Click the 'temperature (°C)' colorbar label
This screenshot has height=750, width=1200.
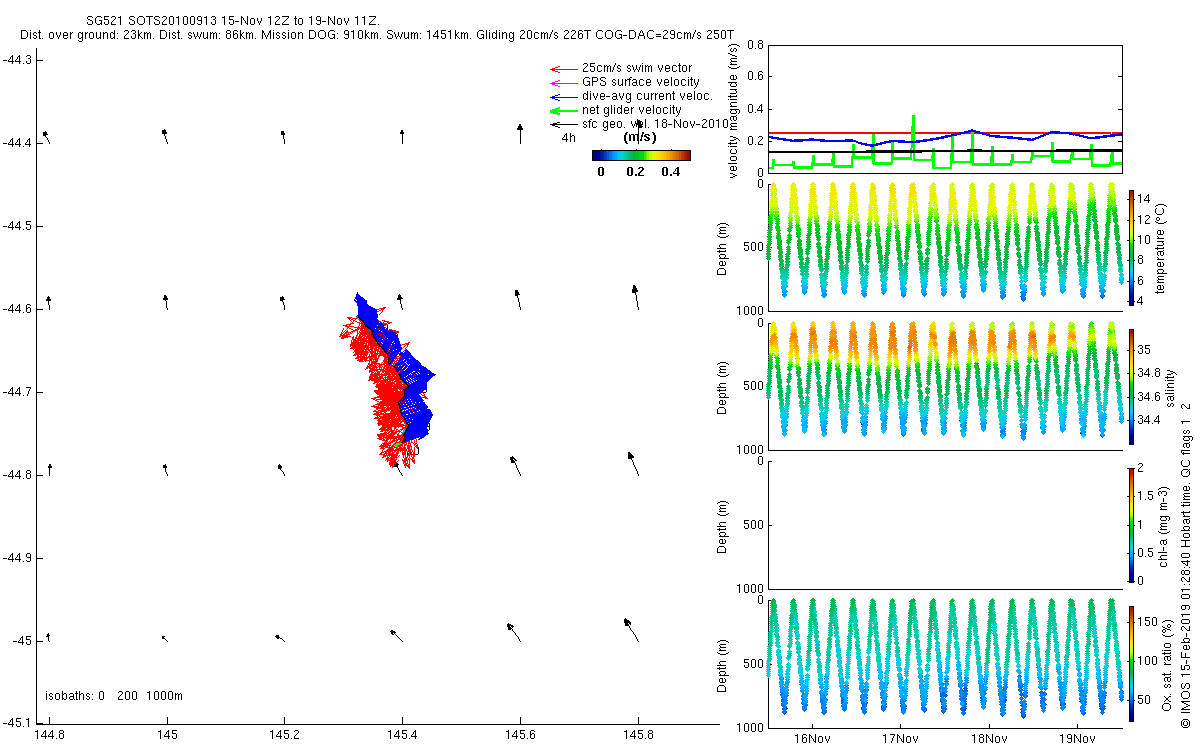1163,247
